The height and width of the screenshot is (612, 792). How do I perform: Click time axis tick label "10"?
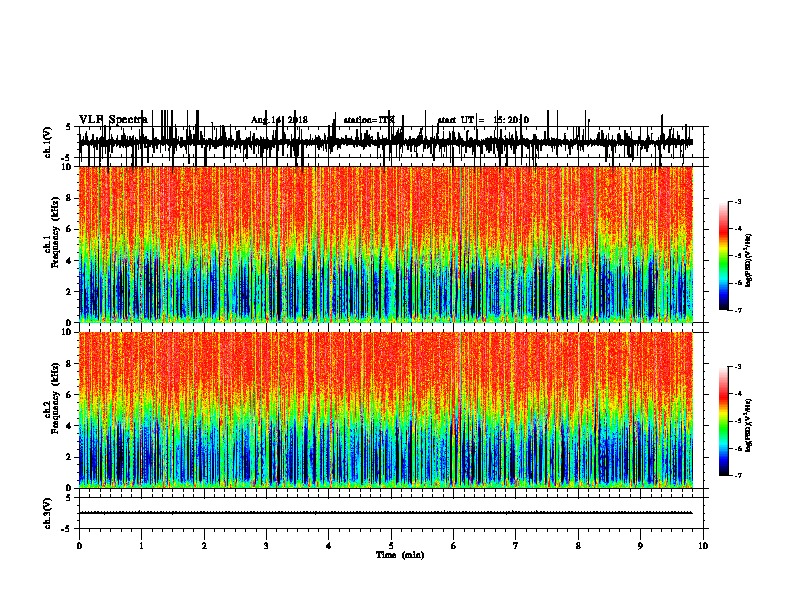point(703,546)
